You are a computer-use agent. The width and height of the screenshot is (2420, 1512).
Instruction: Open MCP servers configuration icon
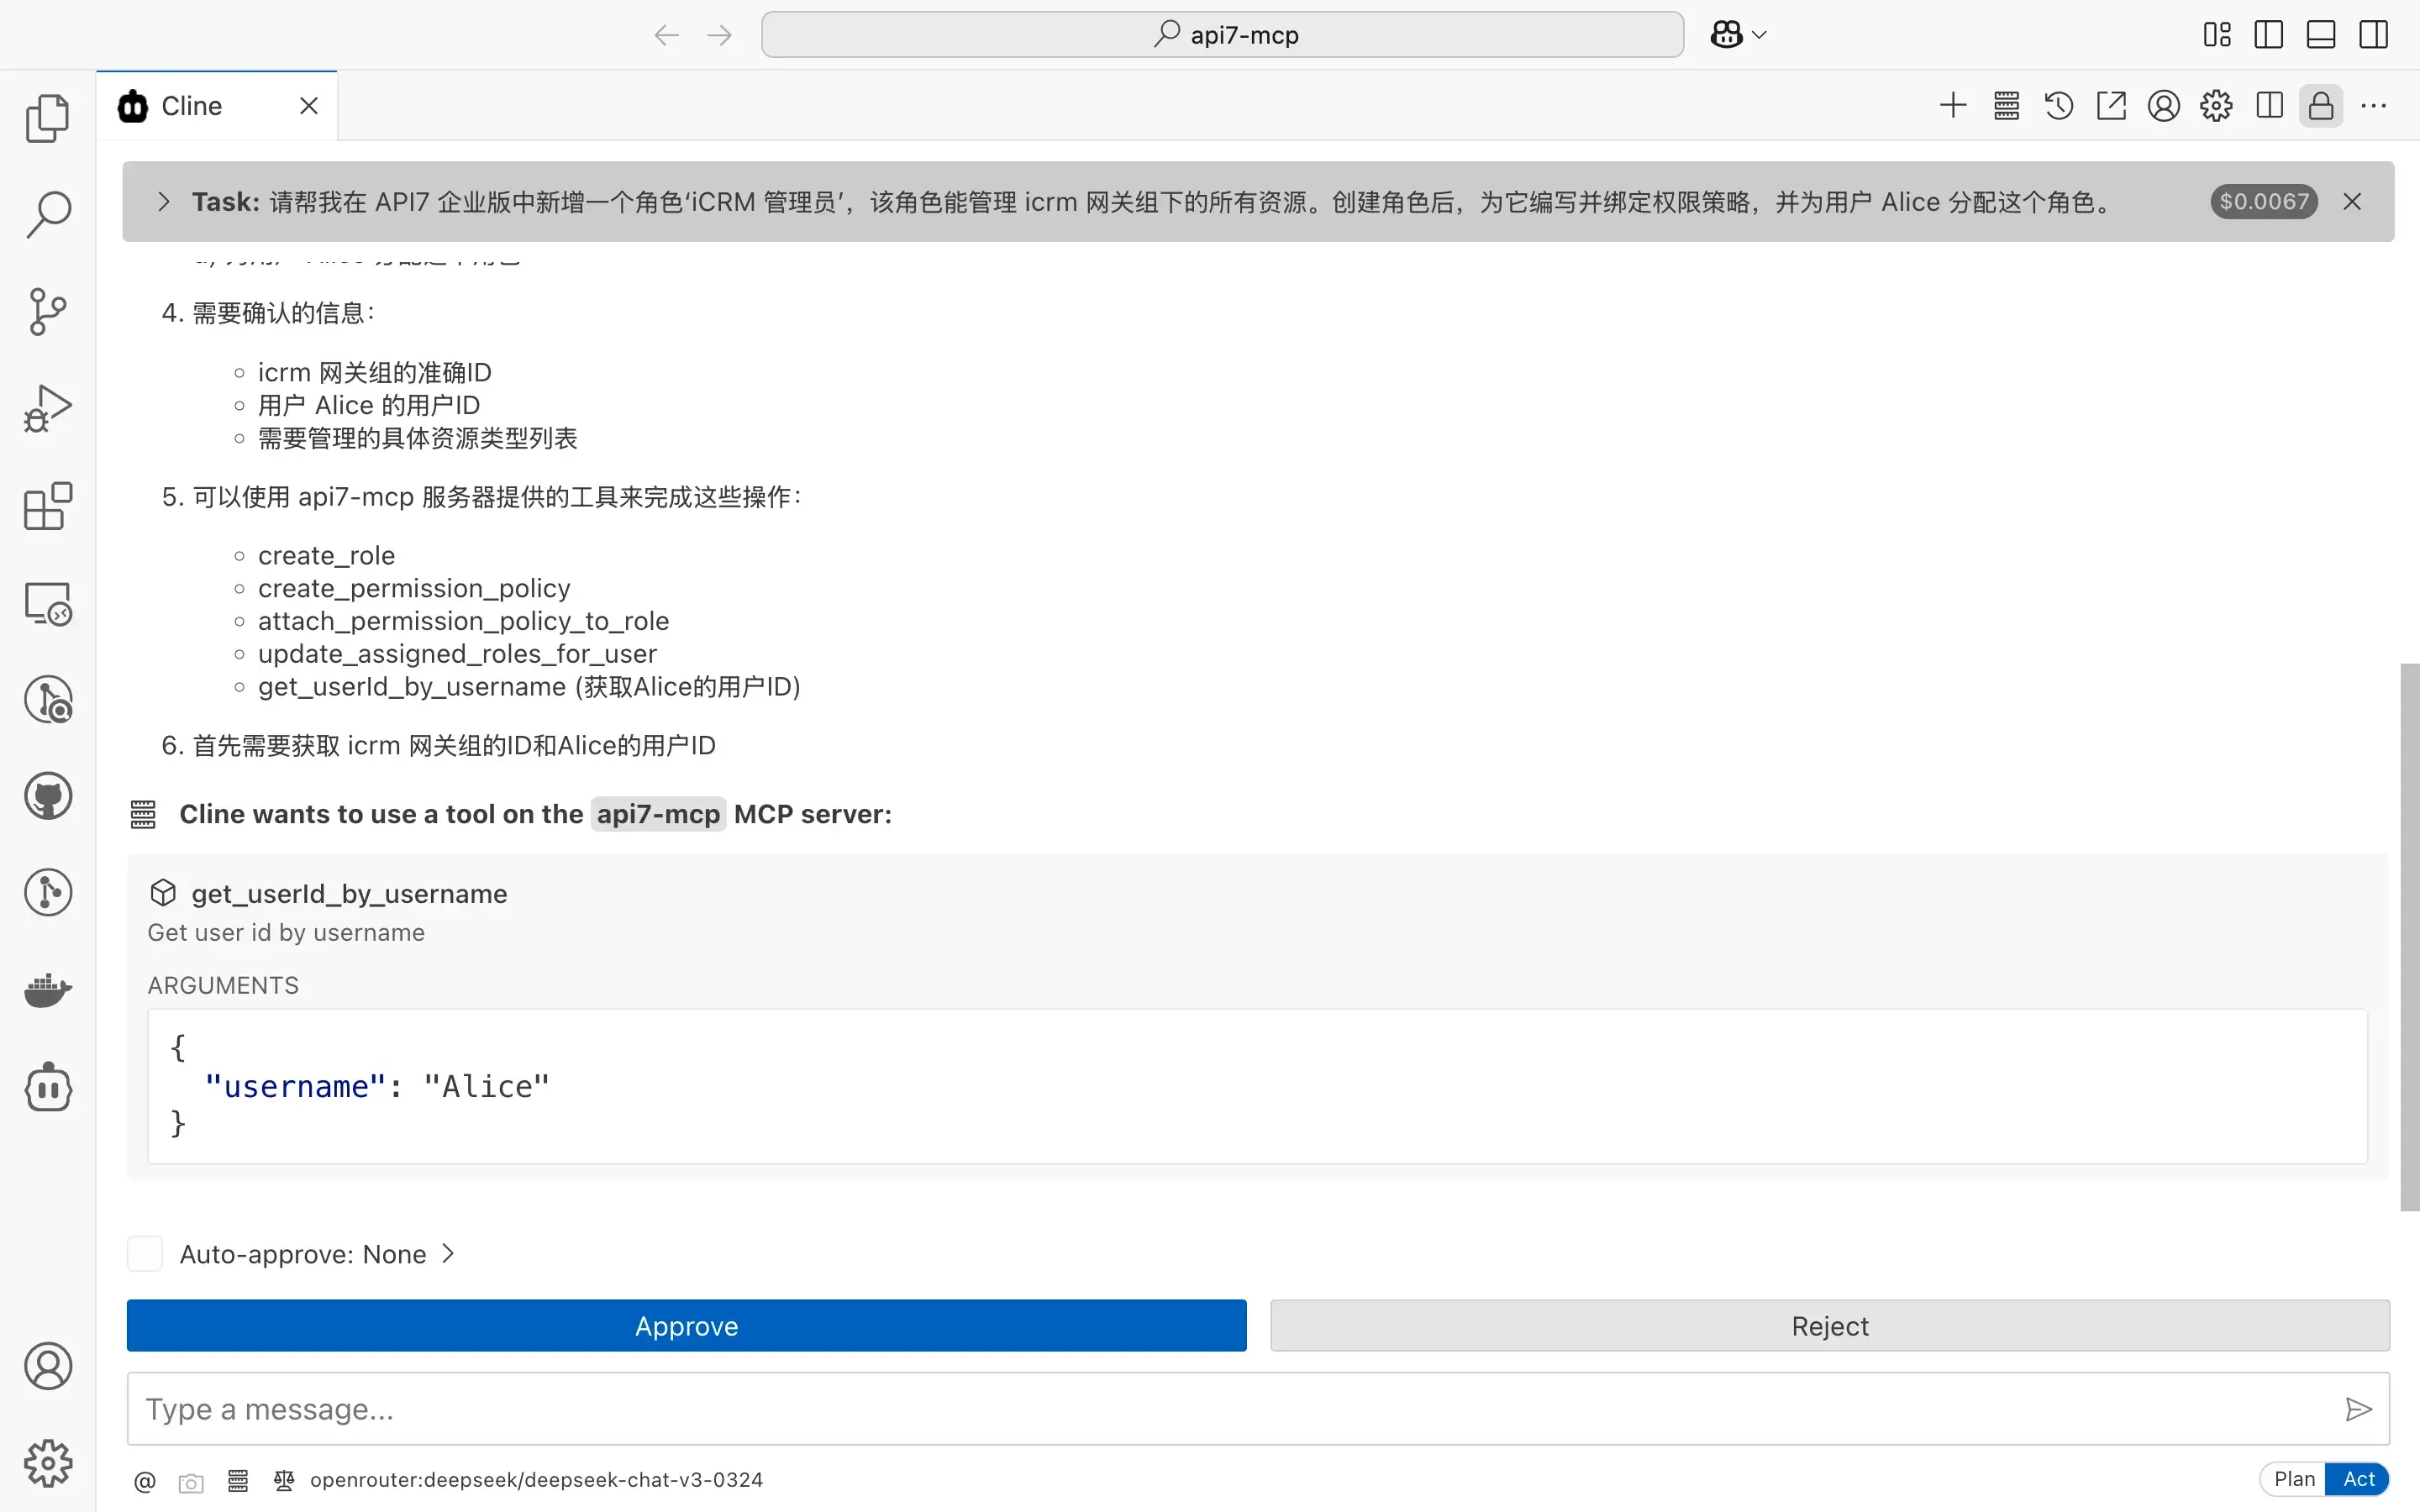[x=2005, y=105]
